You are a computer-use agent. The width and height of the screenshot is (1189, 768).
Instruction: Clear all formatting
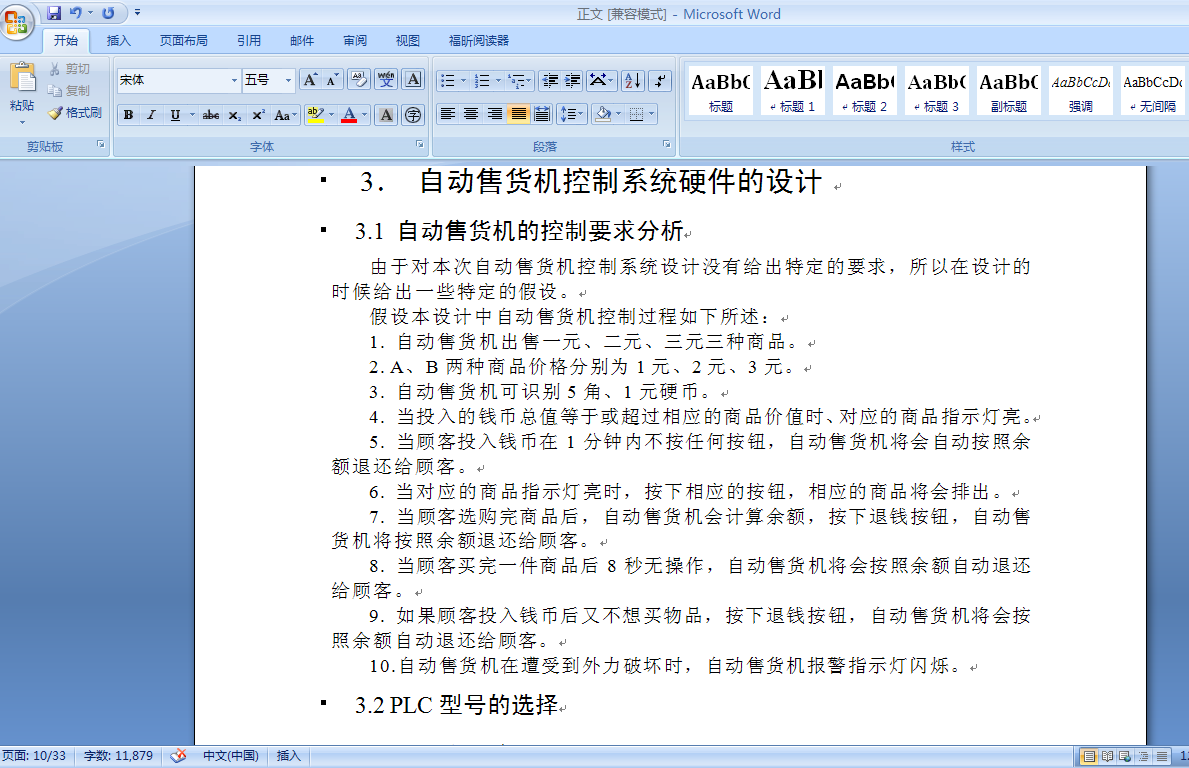tap(359, 80)
